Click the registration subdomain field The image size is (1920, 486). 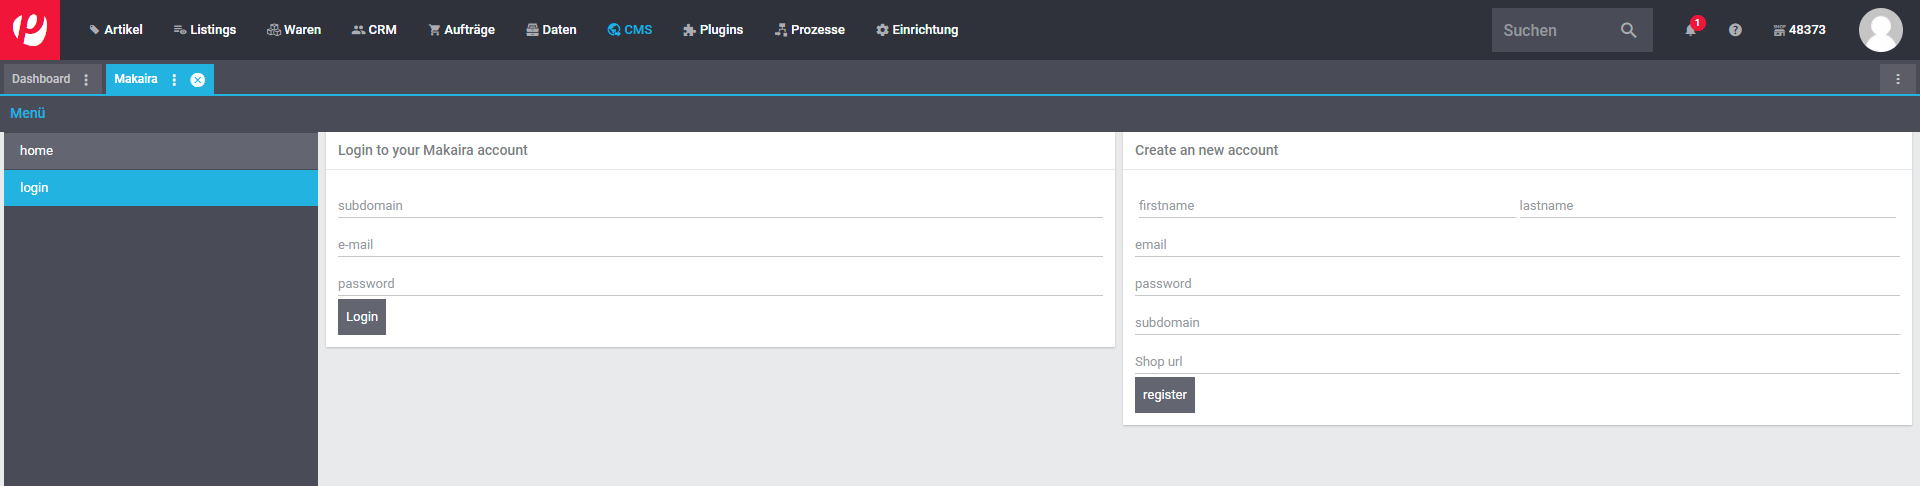1517,322
